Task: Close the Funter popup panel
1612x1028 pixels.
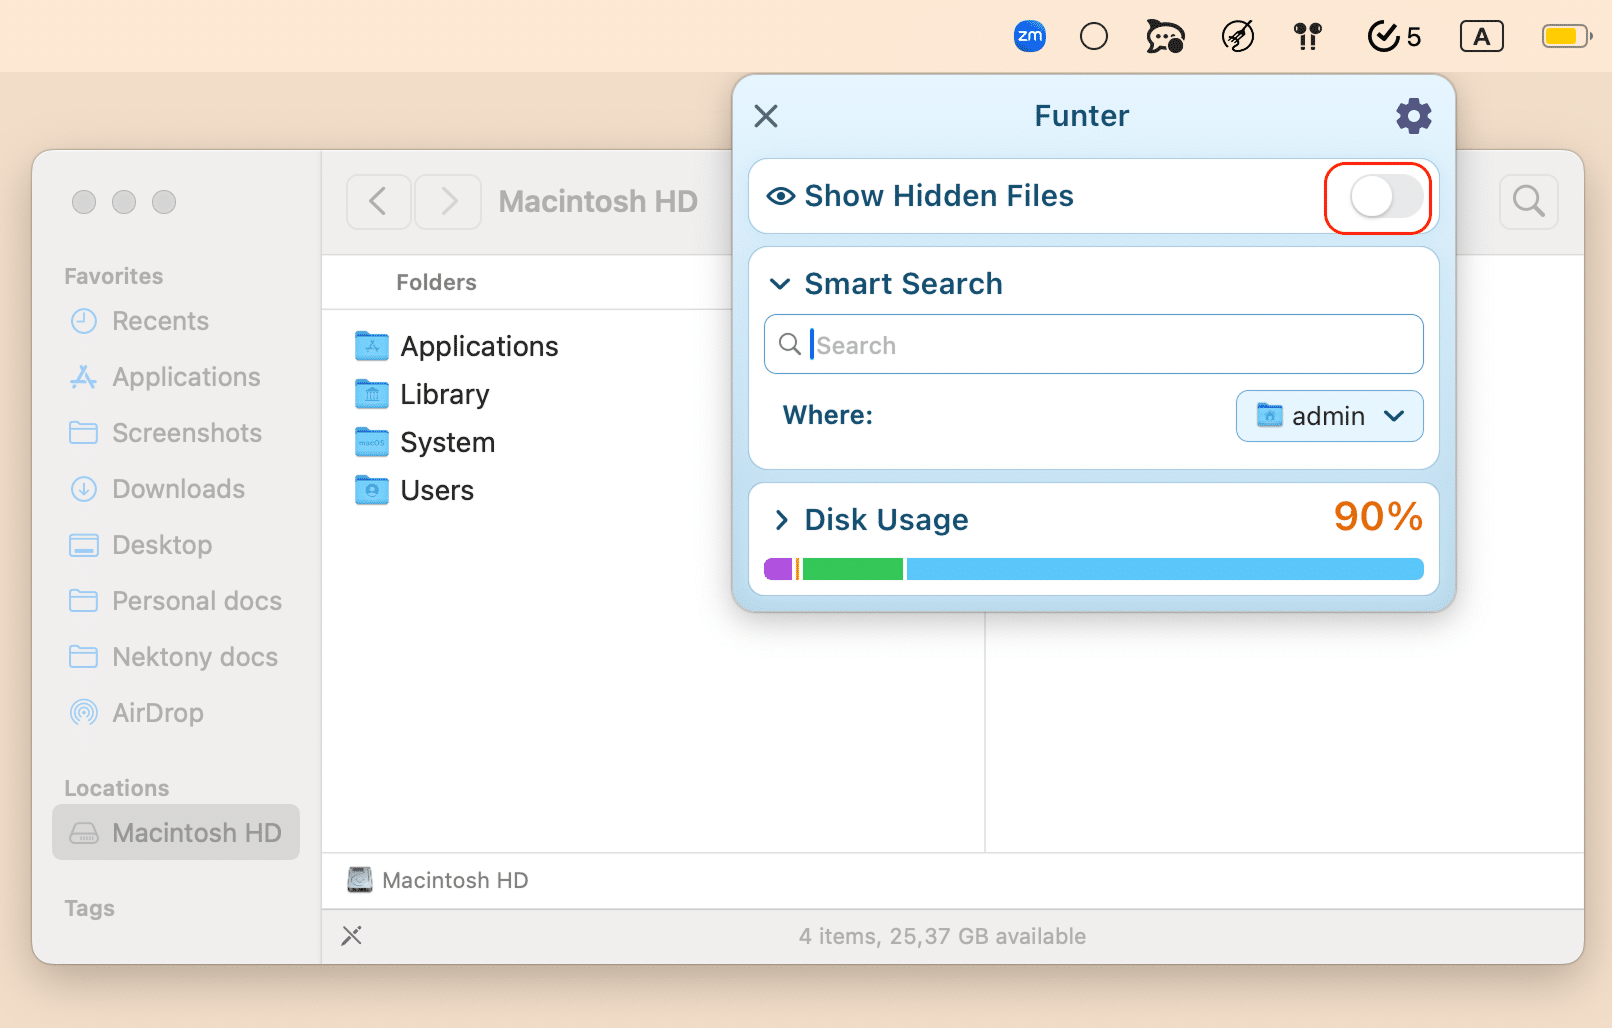Action: click(x=766, y=116)
